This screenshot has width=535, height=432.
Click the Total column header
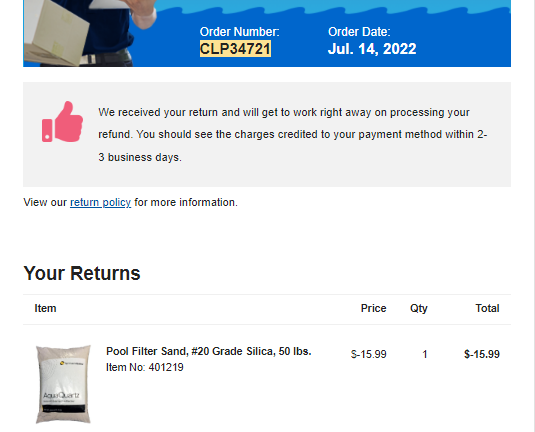coord(488,308)
